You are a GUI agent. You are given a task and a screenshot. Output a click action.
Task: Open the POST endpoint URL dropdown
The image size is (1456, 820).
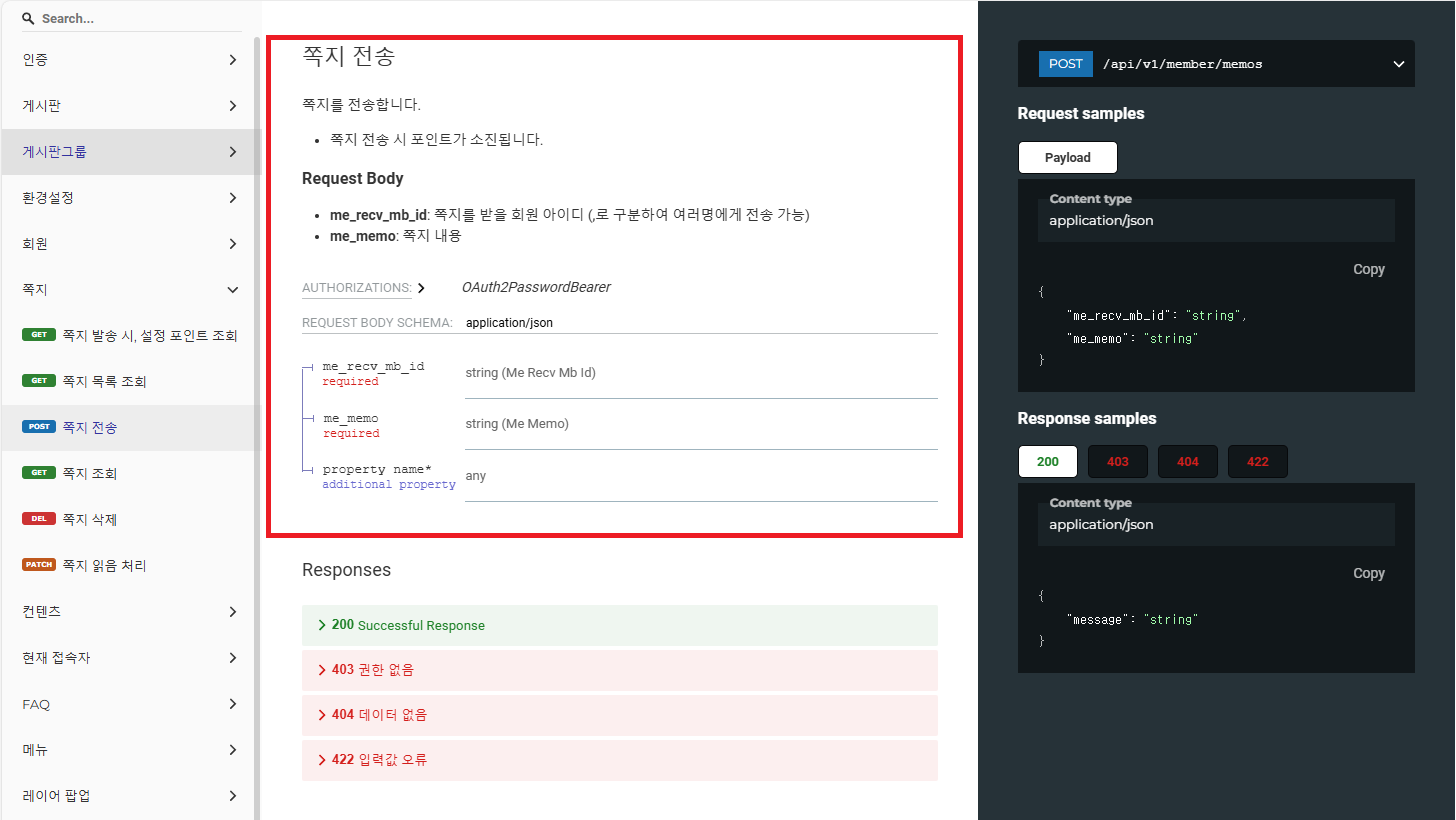click(1398, 65)
